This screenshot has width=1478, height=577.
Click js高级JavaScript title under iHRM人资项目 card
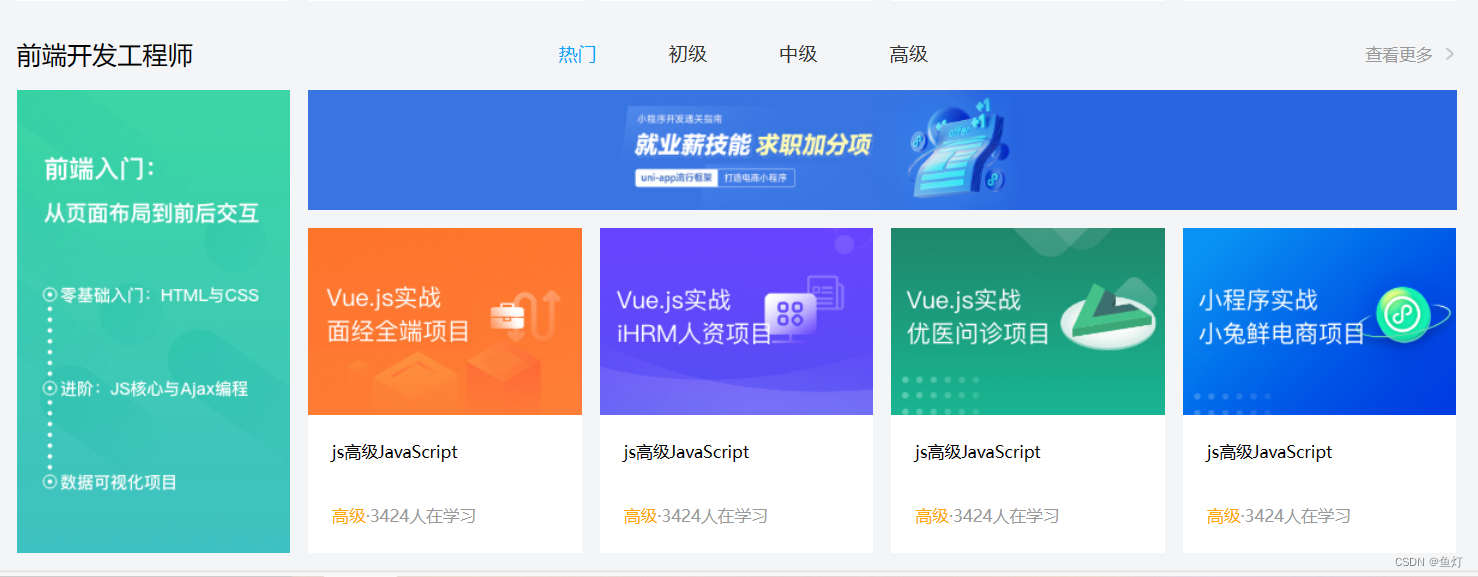686,452
